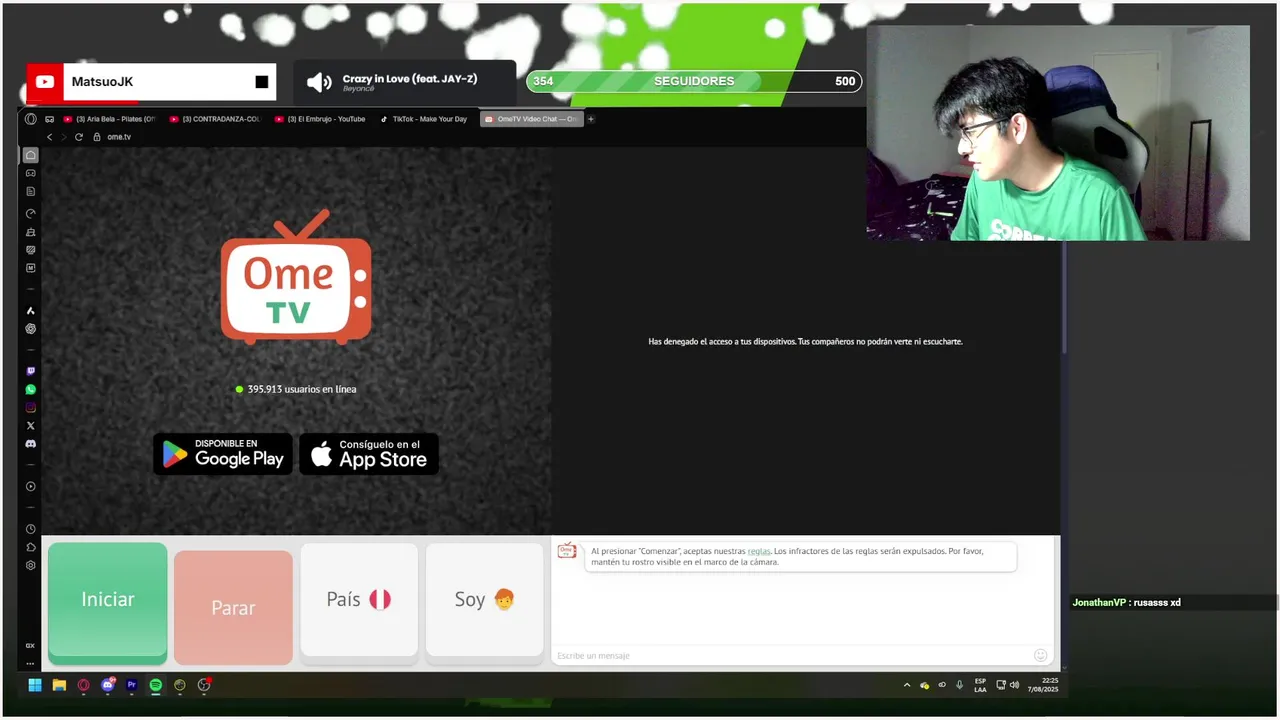Switch to TikTok Make Your Day tab
This screenshot has height=720, width=1280.
[x=425, y=119]
